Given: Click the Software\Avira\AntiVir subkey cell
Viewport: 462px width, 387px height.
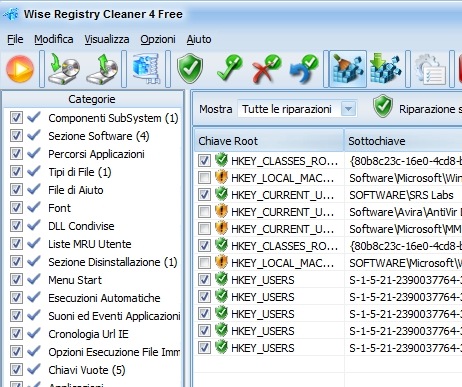Looking at the screenshot, I should [x=403, y=212].
